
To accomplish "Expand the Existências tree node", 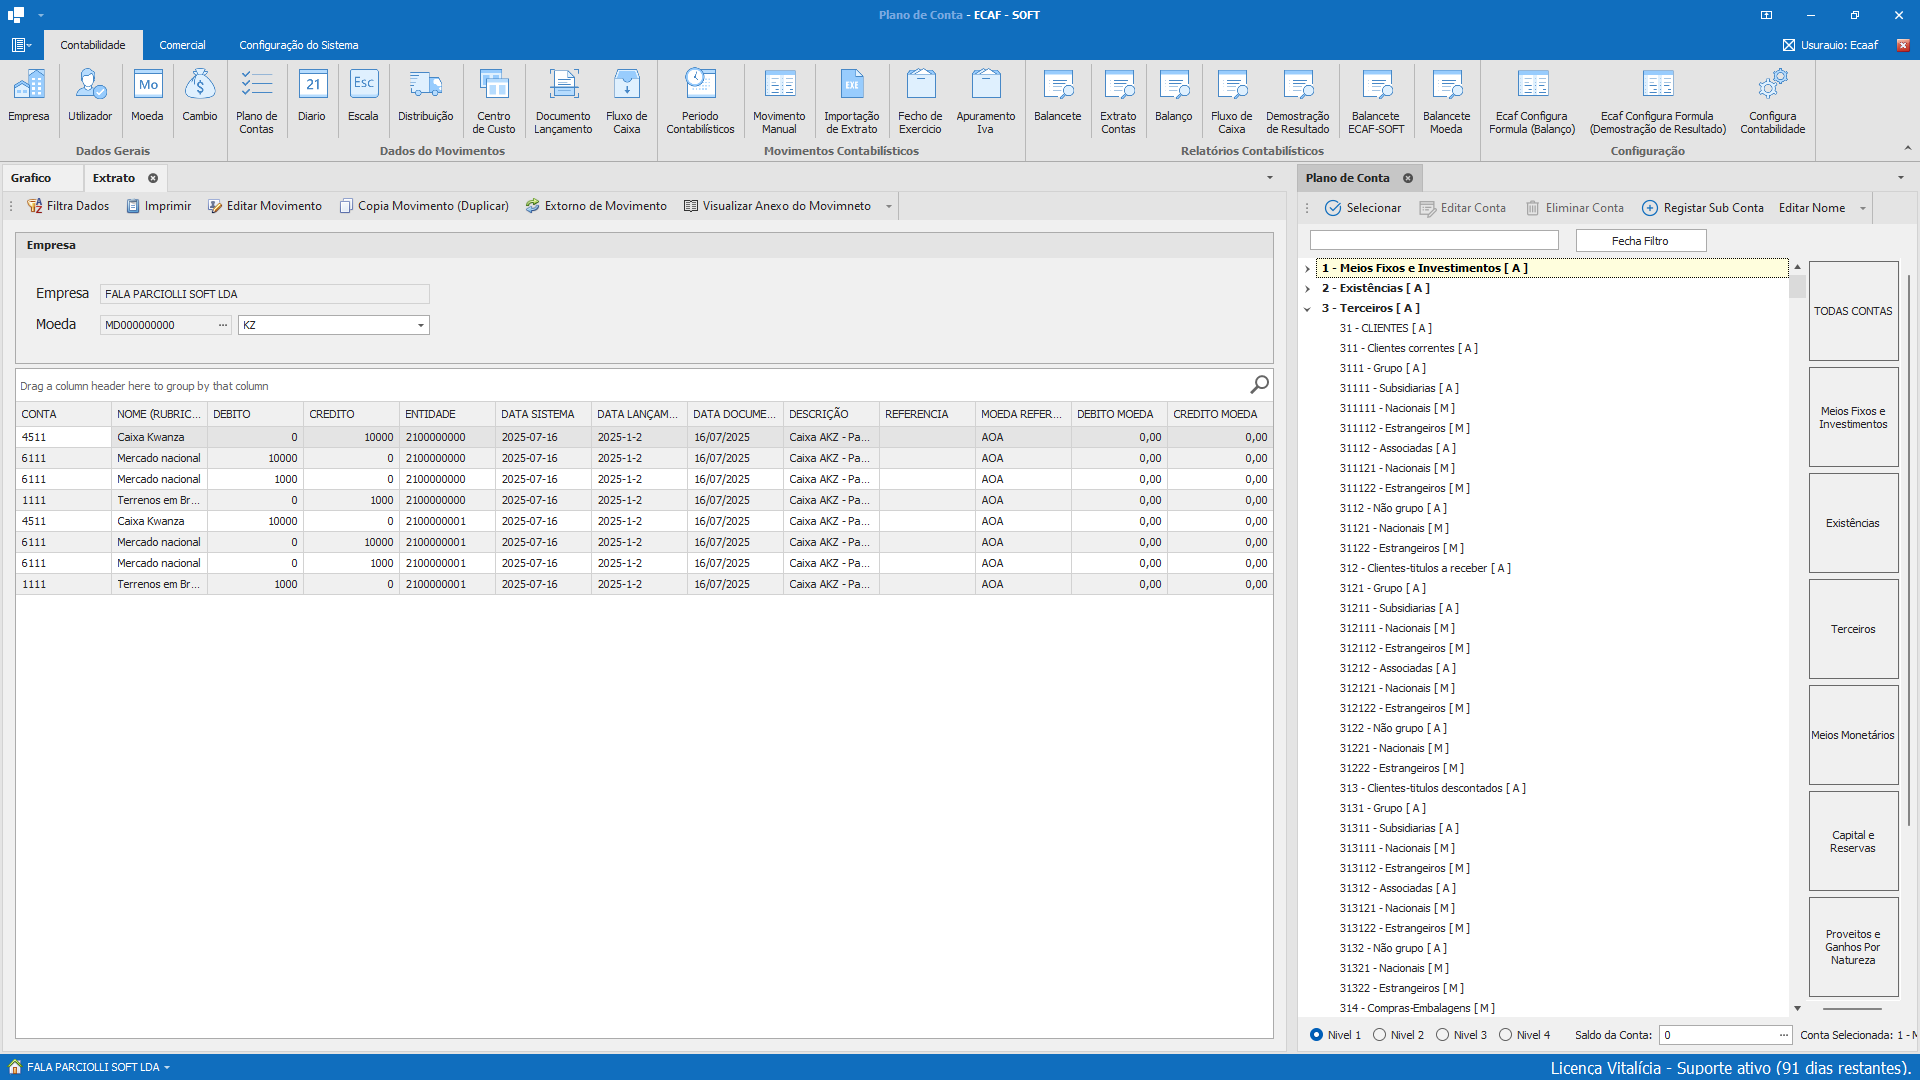I will [x=1307, y=289].
